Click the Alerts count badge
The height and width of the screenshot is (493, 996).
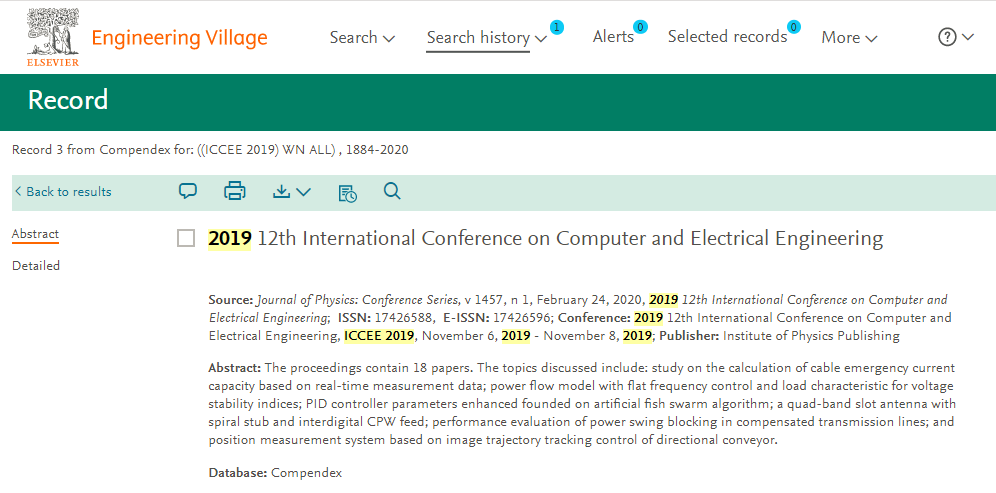[641, 27]
